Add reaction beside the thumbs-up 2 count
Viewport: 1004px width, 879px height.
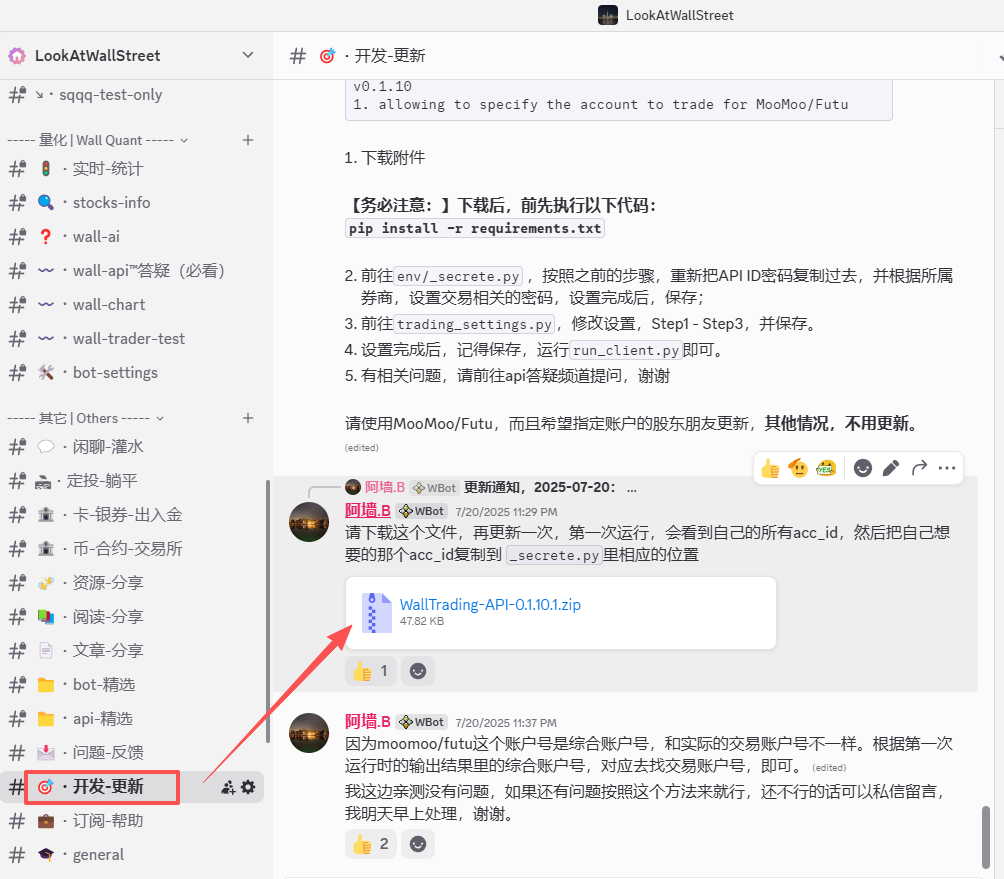tap(418, 845)
